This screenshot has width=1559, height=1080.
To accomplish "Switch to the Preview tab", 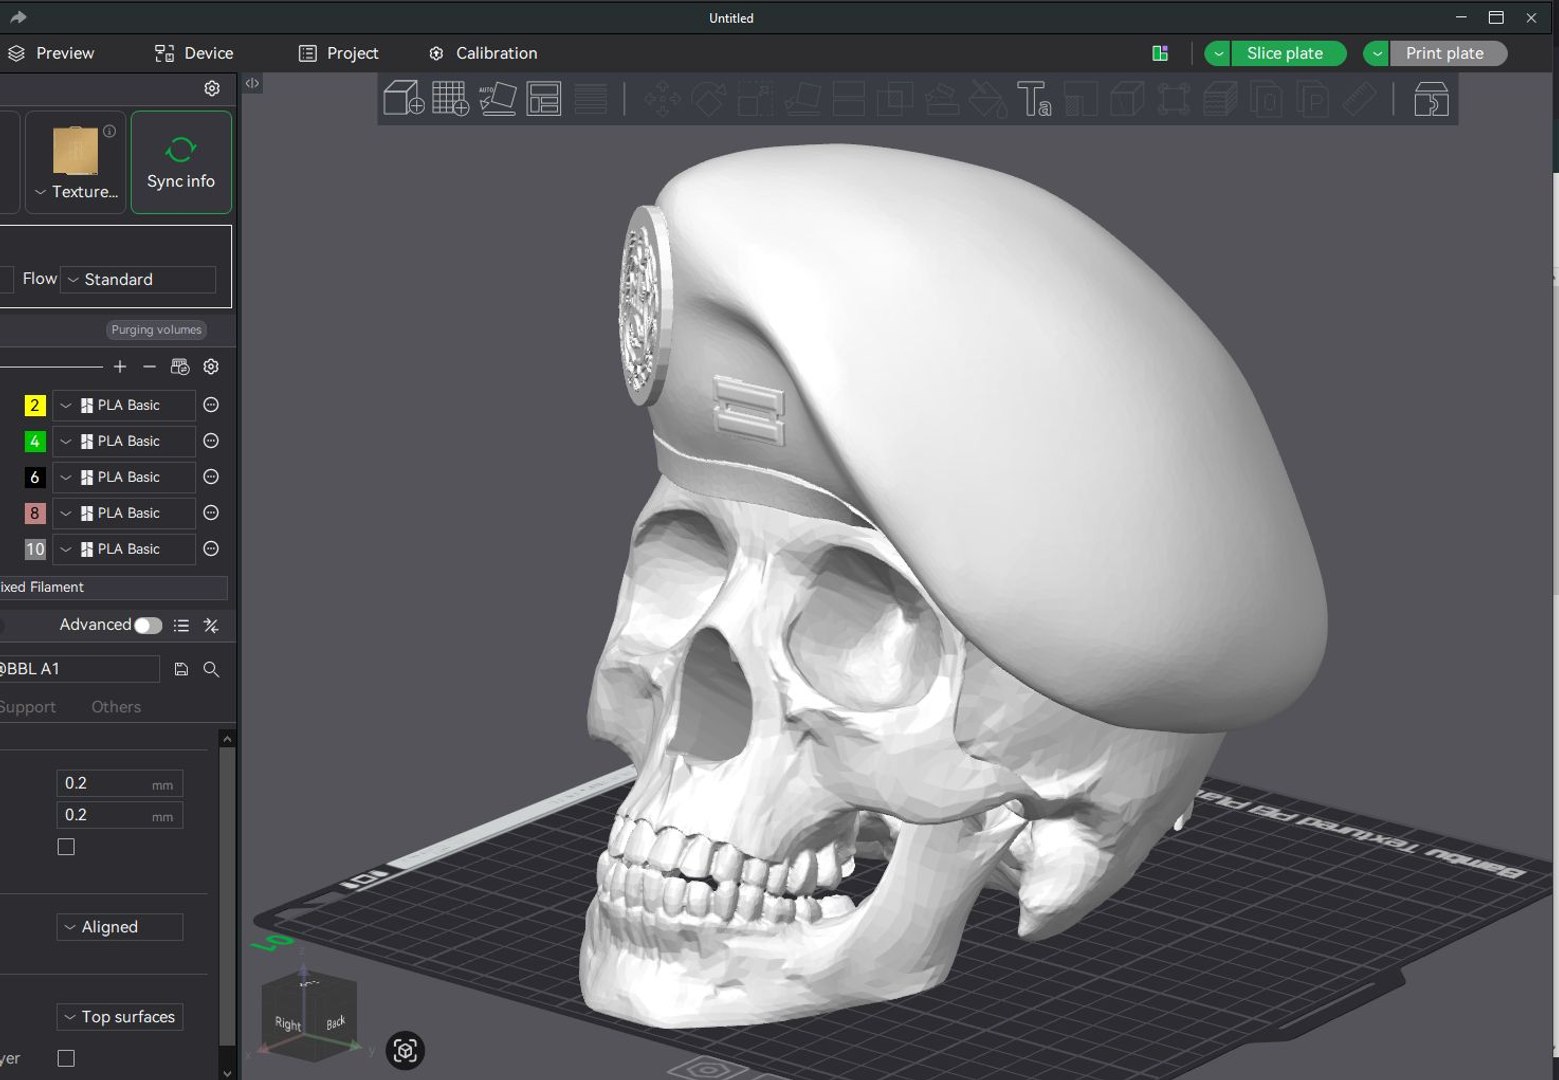I will click(51, 53).
